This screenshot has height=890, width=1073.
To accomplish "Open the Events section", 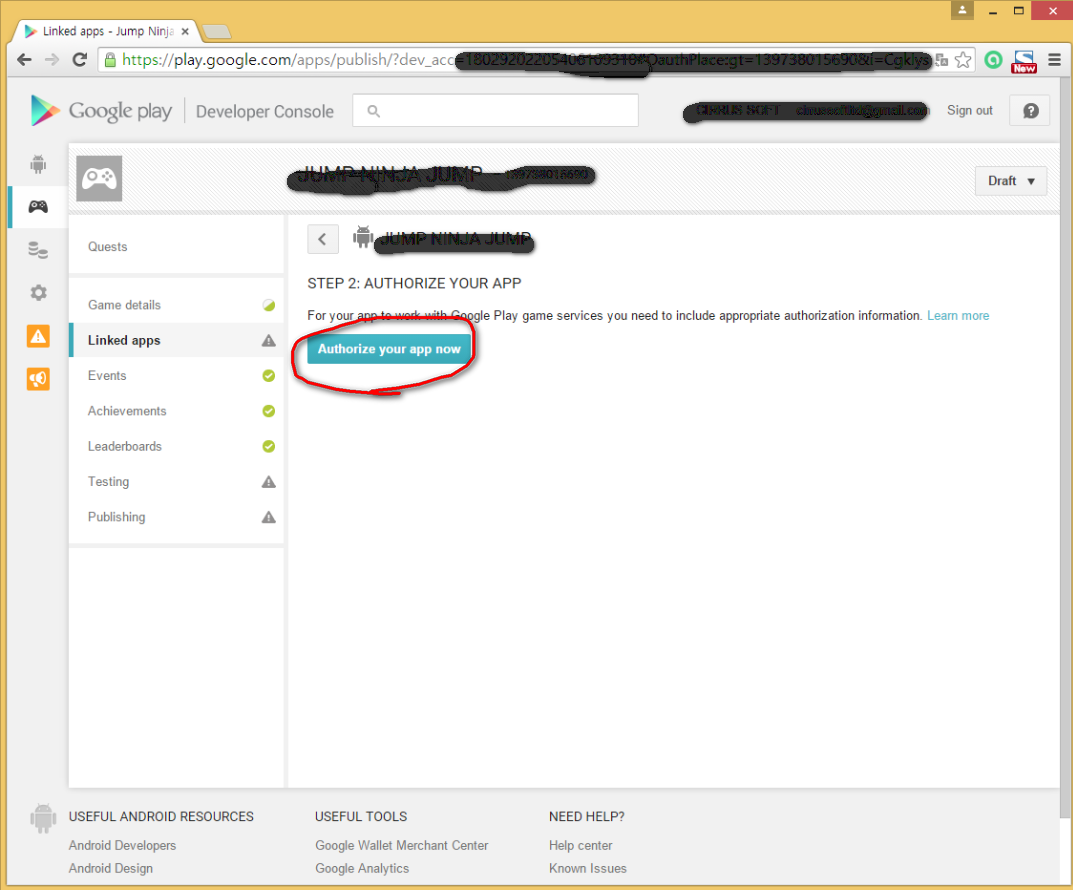I will pos(176,376).
